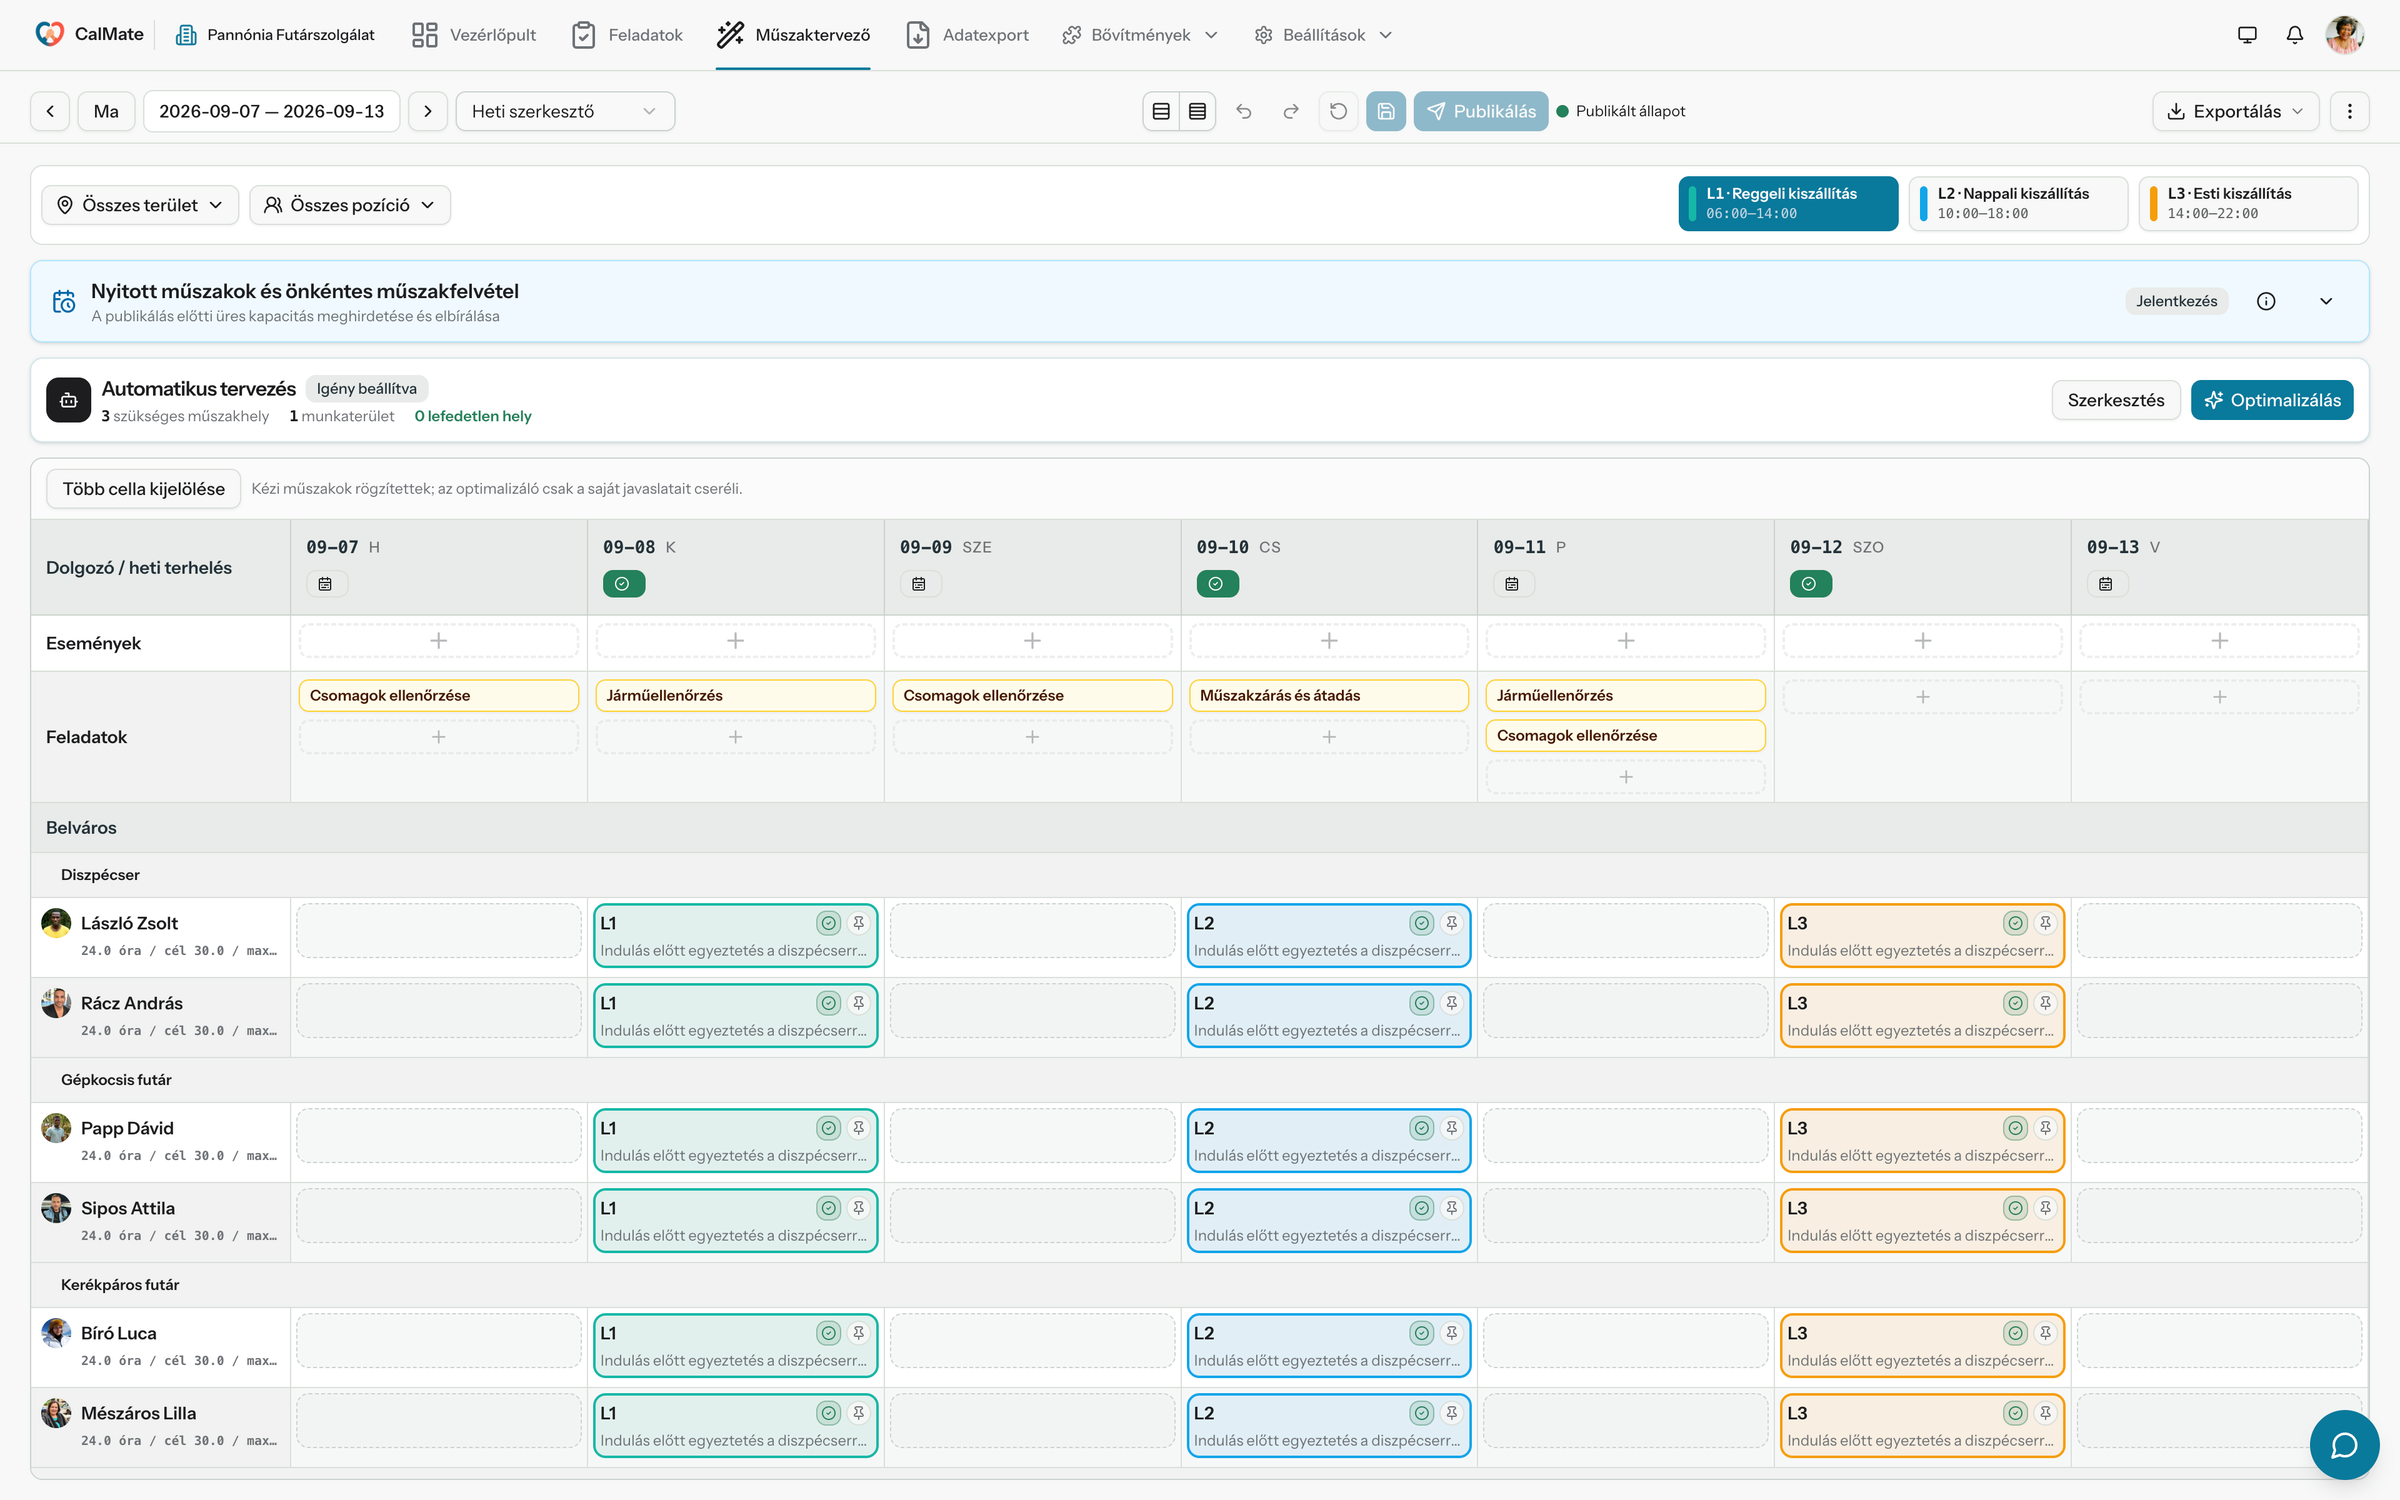Open the screen/monitor icon in the top bar
Viewport: 2400px width, 1500px height.
click(x=2247, y=35)
